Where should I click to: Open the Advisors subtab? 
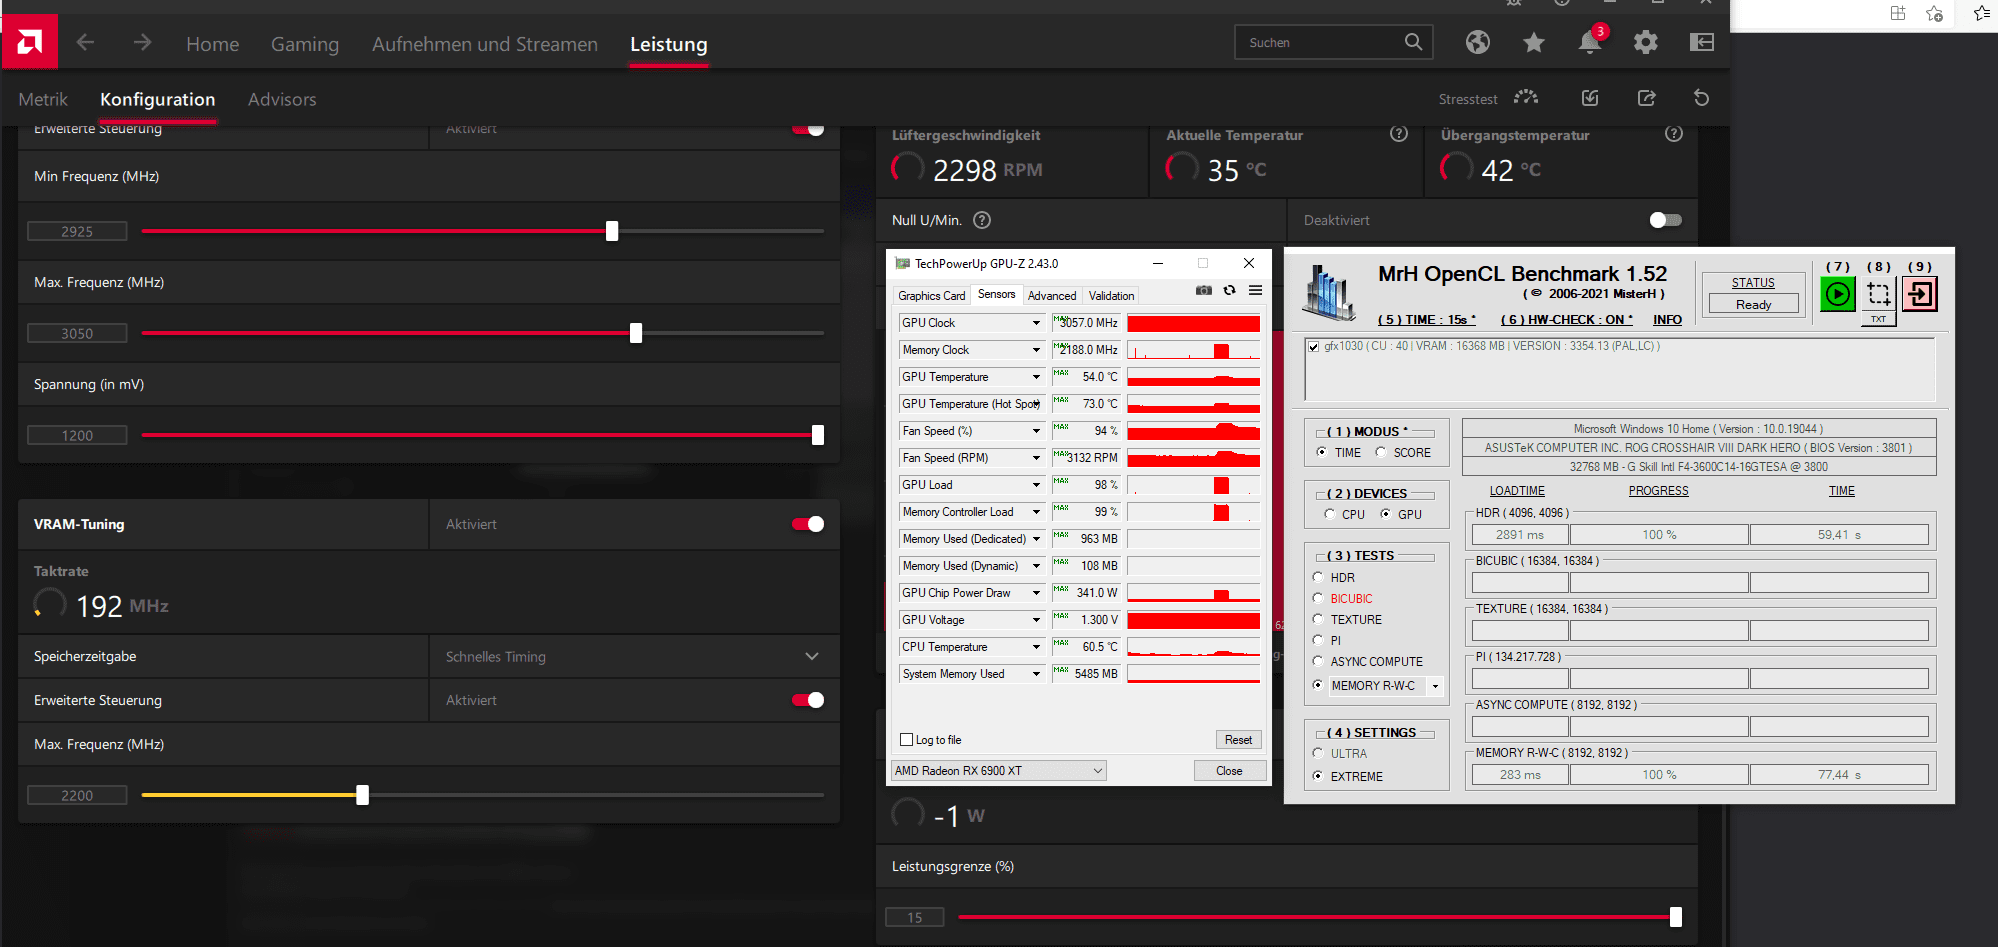click(x=282, y=99)
